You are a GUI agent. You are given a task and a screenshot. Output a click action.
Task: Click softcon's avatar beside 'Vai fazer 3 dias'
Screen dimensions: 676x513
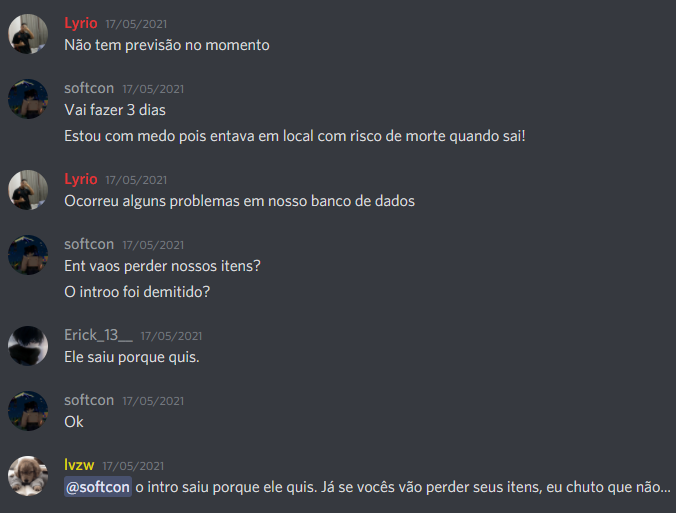pos(28,99)
